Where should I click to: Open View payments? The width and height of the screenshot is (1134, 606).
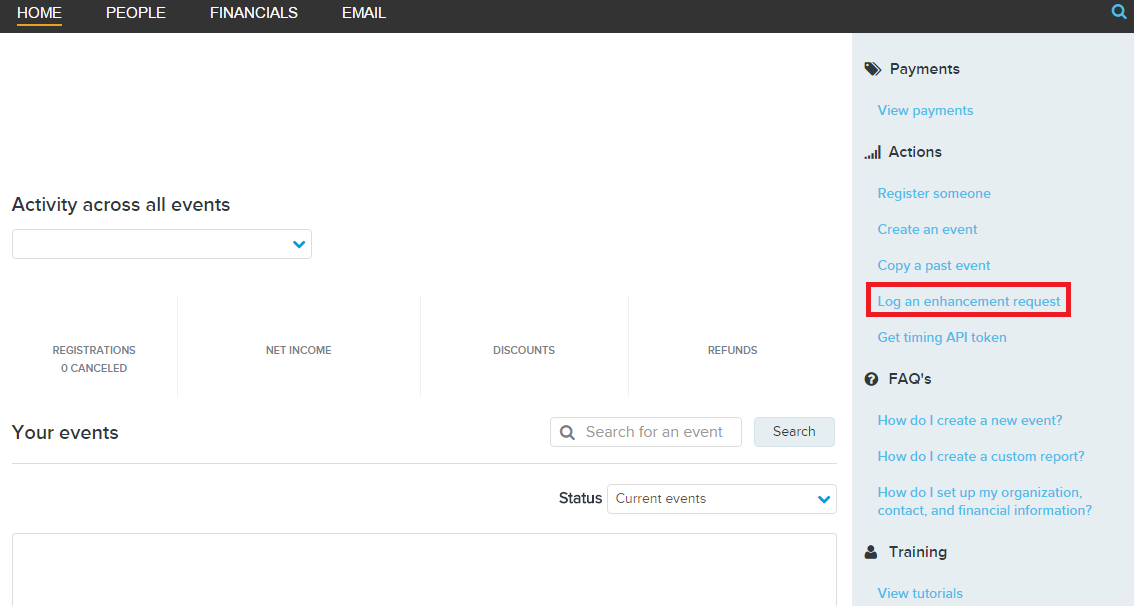tap(924, 110)
